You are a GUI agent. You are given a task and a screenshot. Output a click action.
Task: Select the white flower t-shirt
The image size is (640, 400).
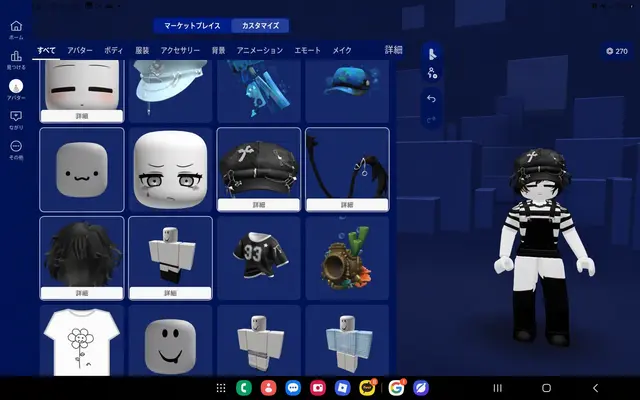click(x=82, y=340)
